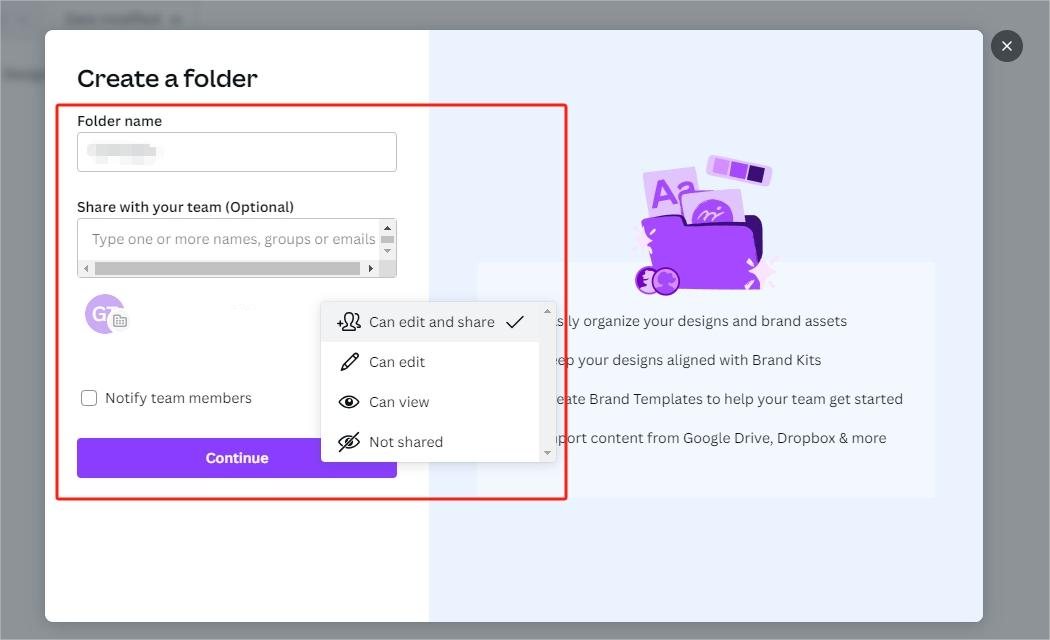Choose the Can view permission option
Image resolution: width=1050 pixels, height=640 pixels.
399,402
